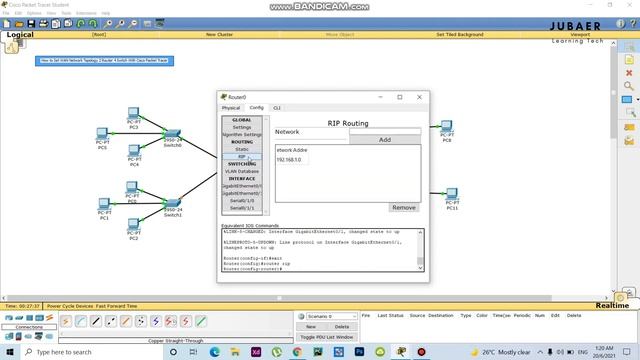This screenshot has width=640, height=360.
Task: Click the taskbar search box
Action: 92,352
